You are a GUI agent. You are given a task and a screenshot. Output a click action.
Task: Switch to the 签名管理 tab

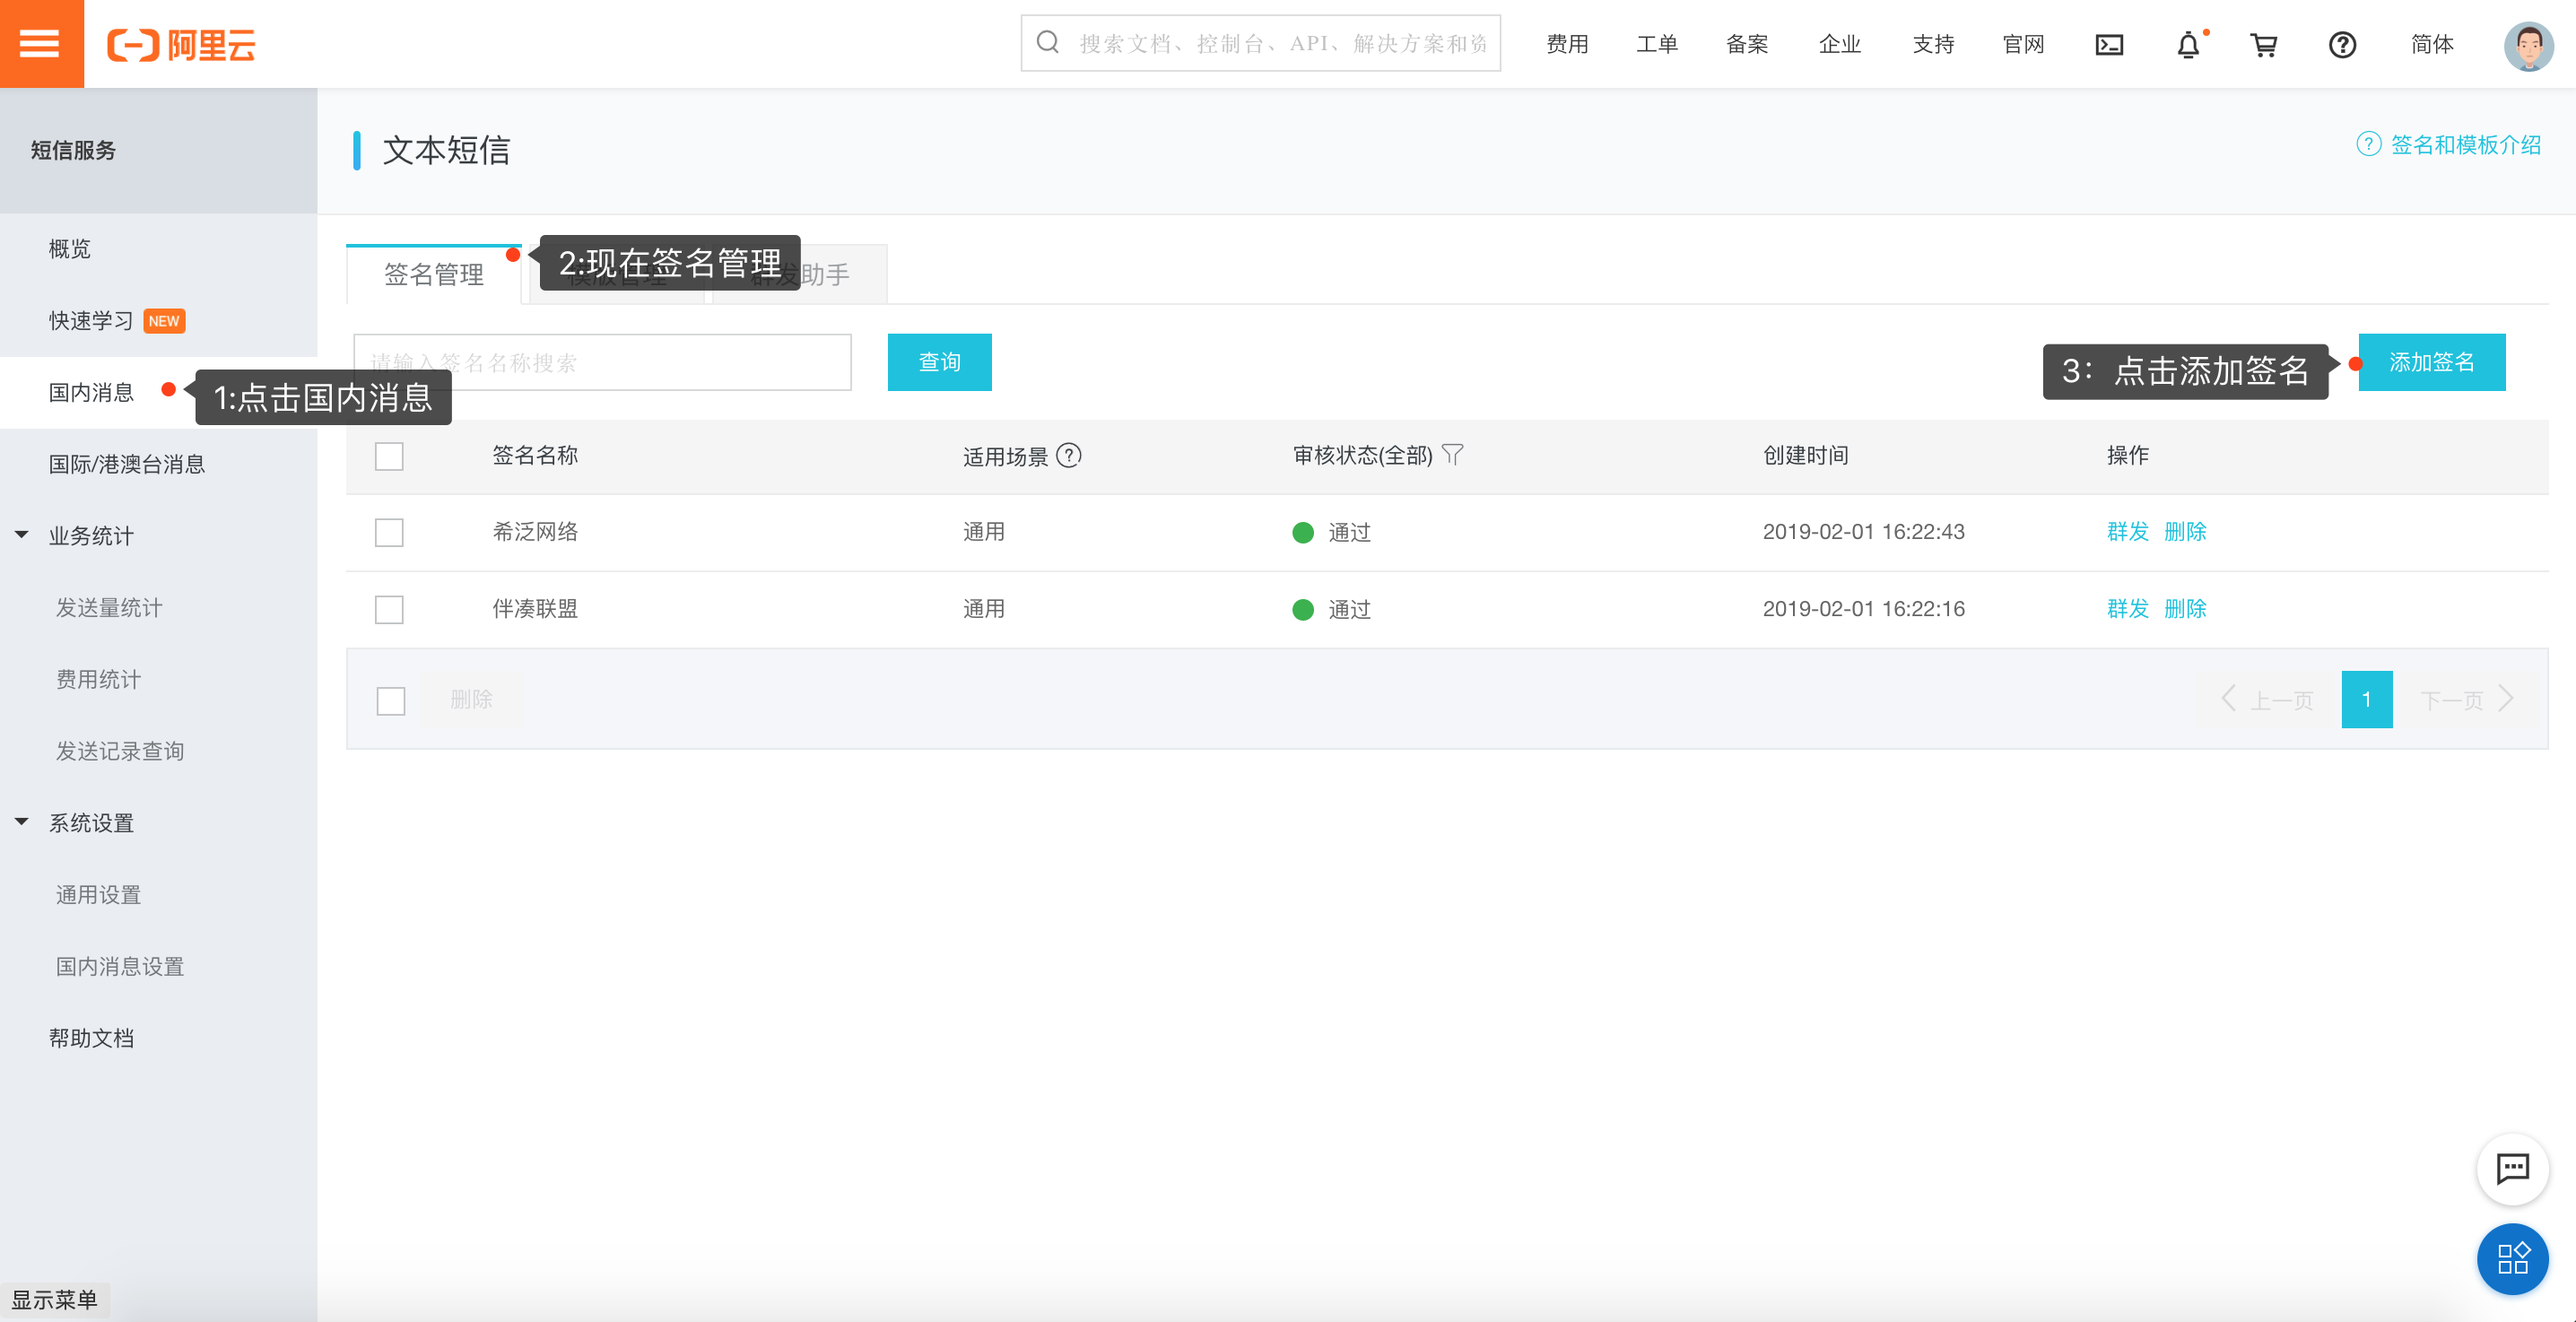[x=433, y=274]
